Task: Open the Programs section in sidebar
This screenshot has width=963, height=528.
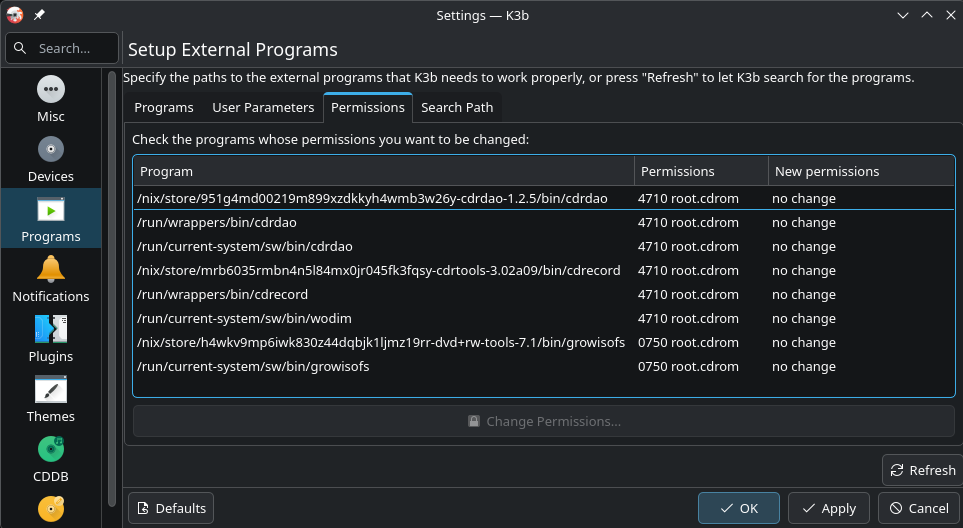Action: tap(51, 219)
